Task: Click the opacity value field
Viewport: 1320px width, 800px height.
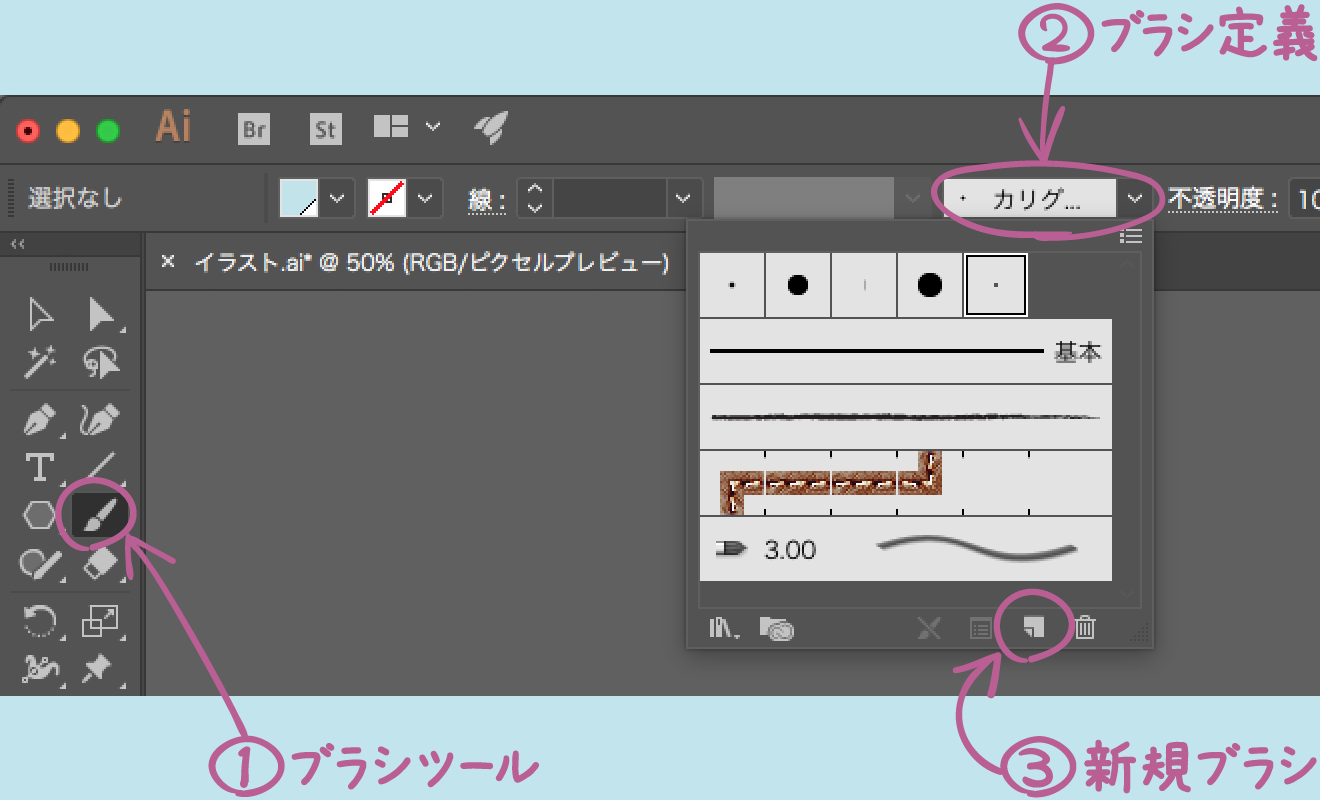Action: [x=1304, y=198]
